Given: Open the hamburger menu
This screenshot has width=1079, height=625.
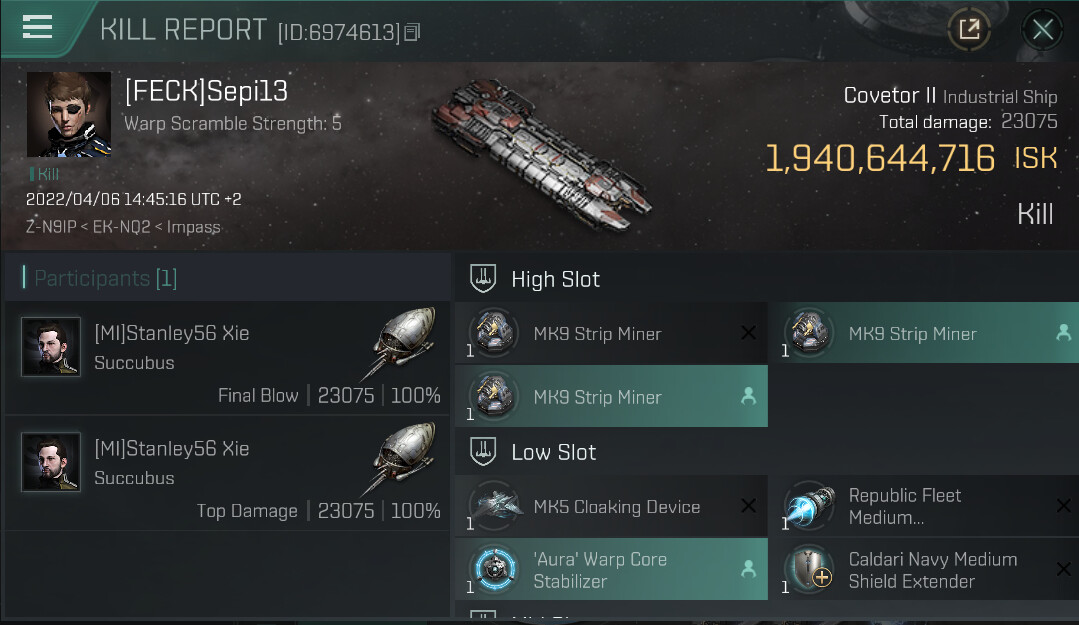Looking at the screenshot, I should (x=37, y=27).
